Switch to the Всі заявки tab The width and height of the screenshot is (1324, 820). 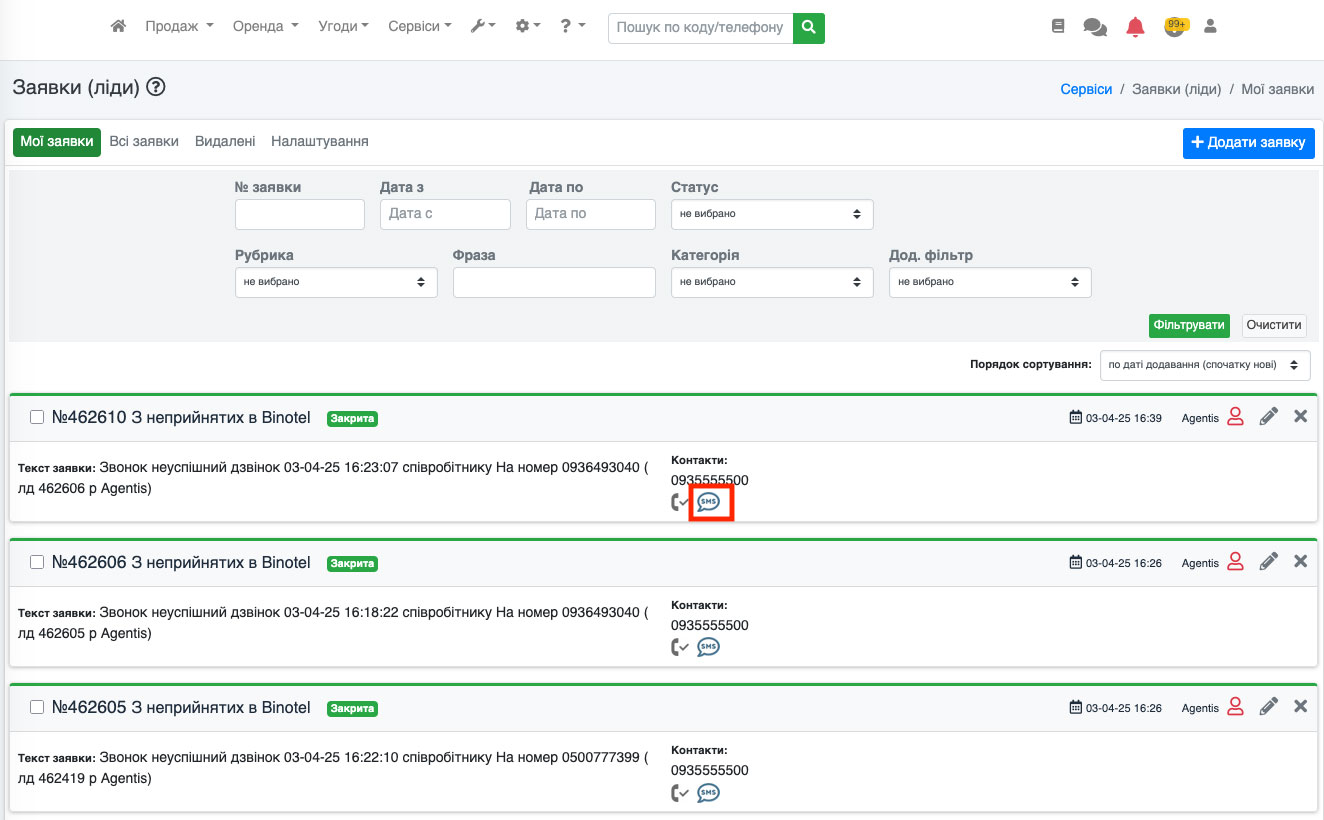pyautogui.click(x=144, y=142)
